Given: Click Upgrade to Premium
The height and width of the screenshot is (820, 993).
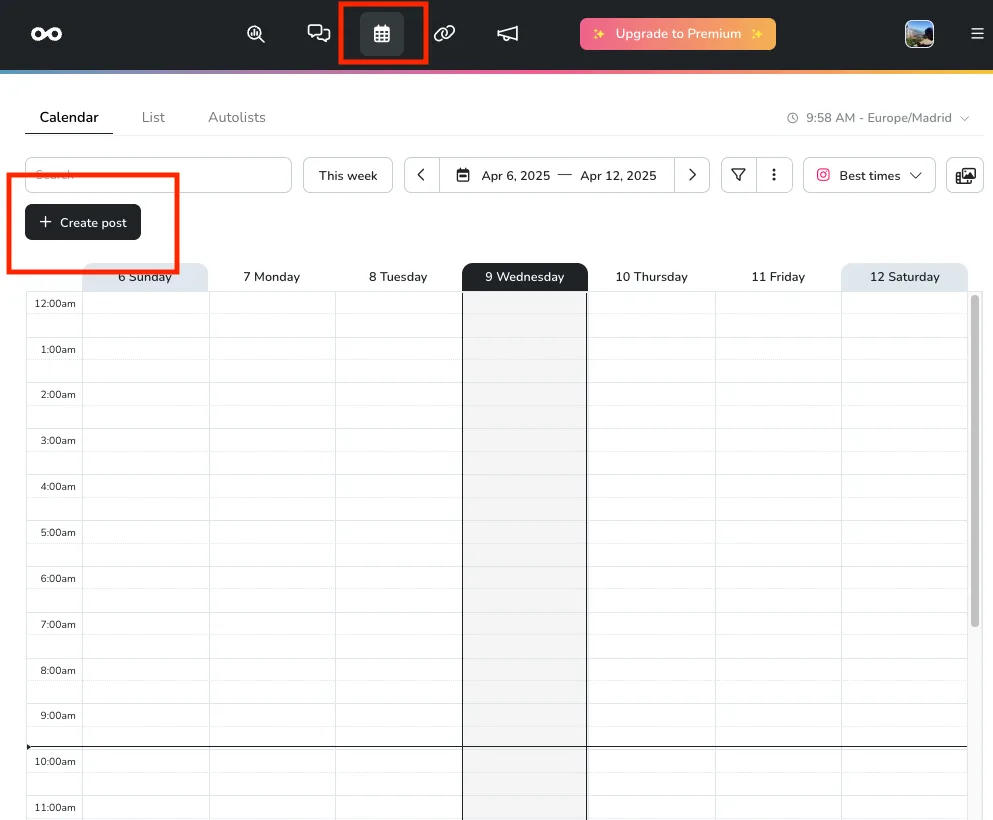Looking at the screenshot, I should 677,33.
